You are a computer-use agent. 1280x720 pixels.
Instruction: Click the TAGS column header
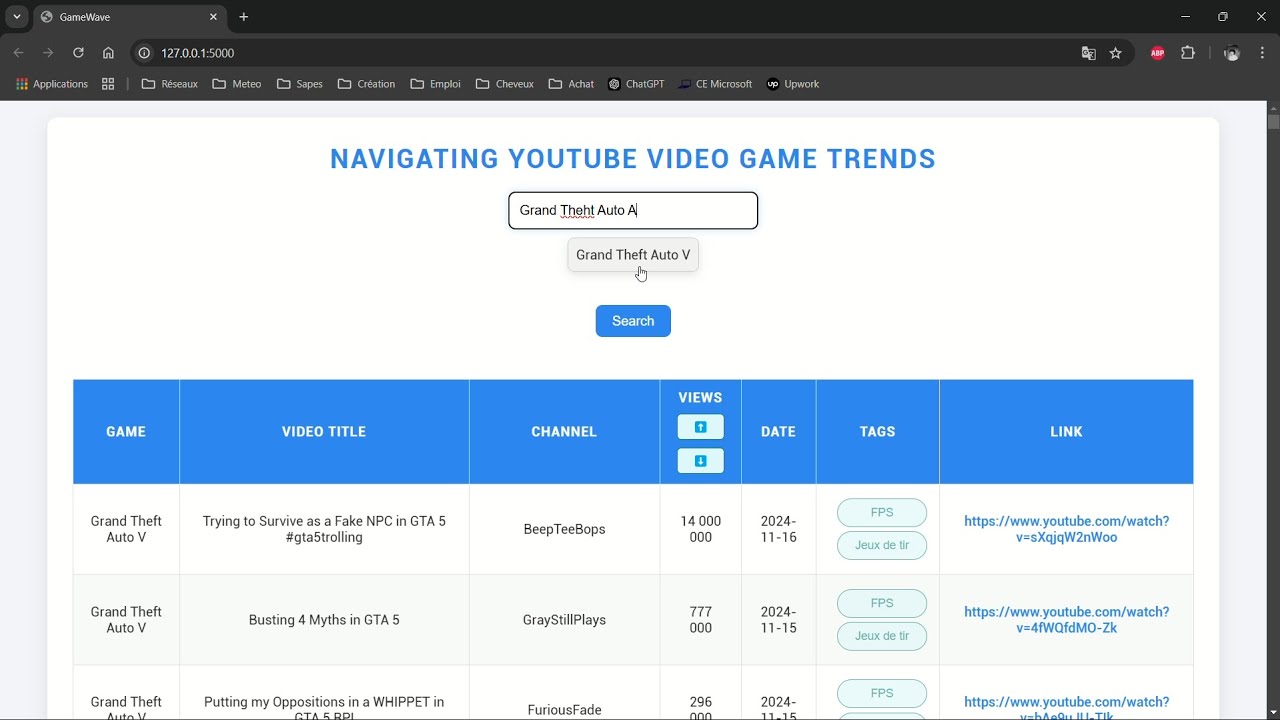(877, 432)
